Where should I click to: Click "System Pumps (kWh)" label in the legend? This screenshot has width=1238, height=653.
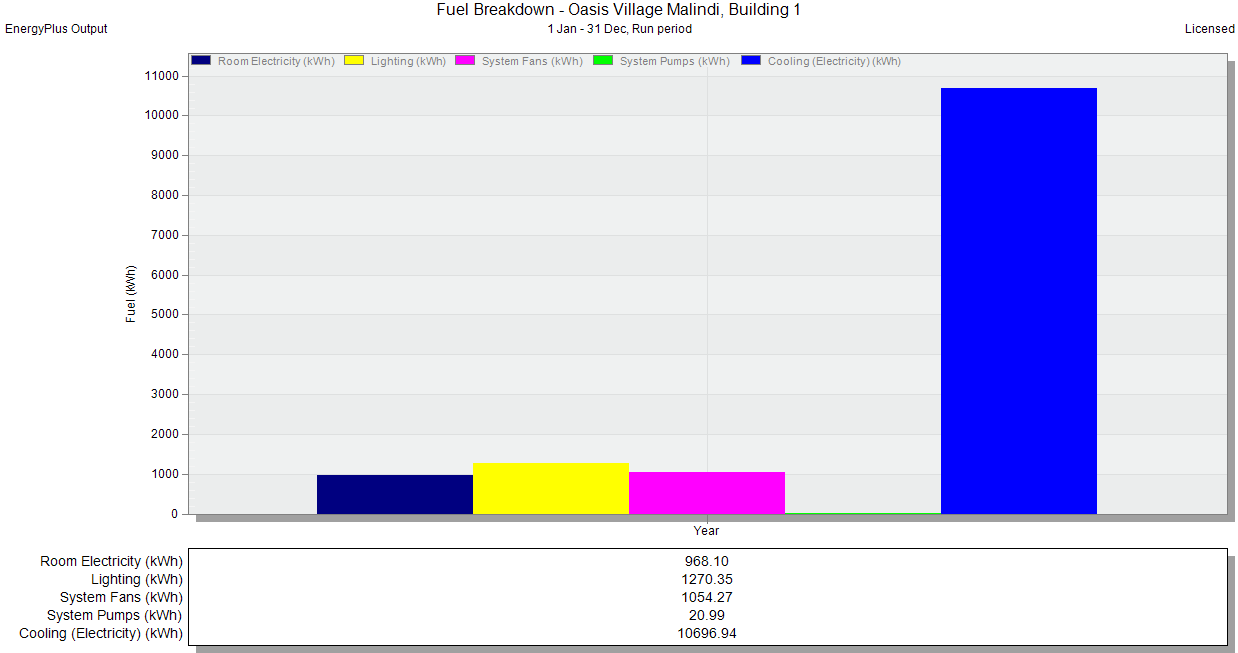coord(675,62)
